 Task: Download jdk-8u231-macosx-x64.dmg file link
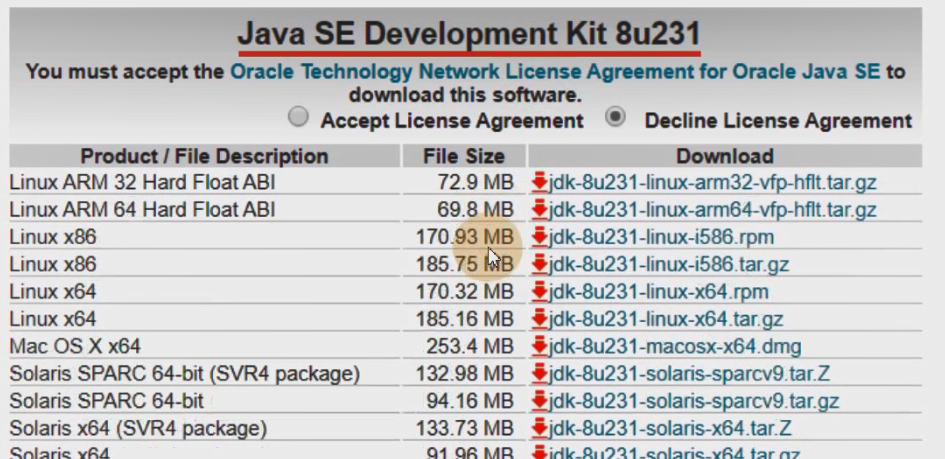click(675, 347)
